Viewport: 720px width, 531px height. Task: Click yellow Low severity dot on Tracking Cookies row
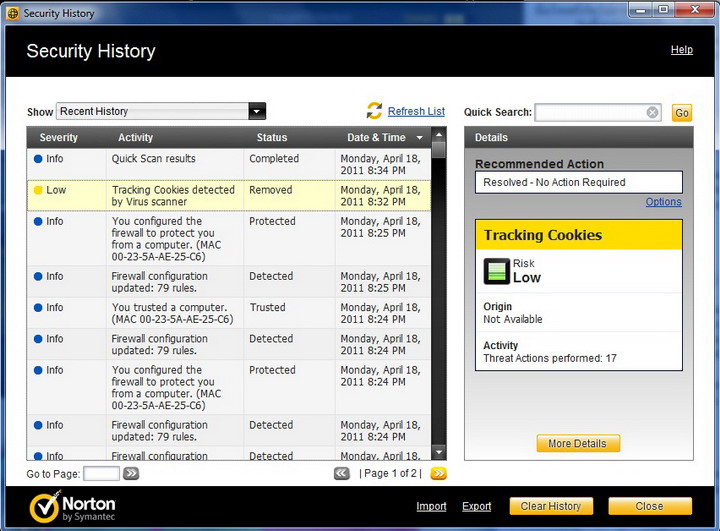pyautogui.click(x=38, y=190)
